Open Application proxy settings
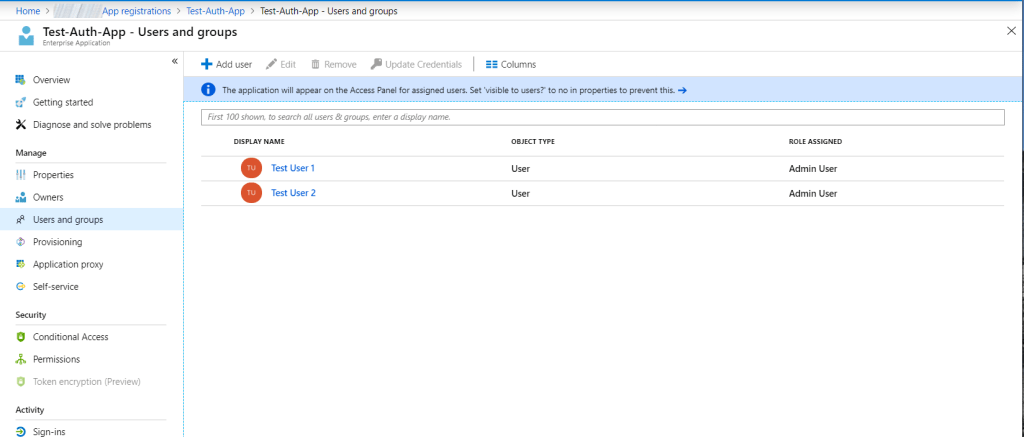The height and width of the screenshot is (437, 1024). [x=67, y=264]
